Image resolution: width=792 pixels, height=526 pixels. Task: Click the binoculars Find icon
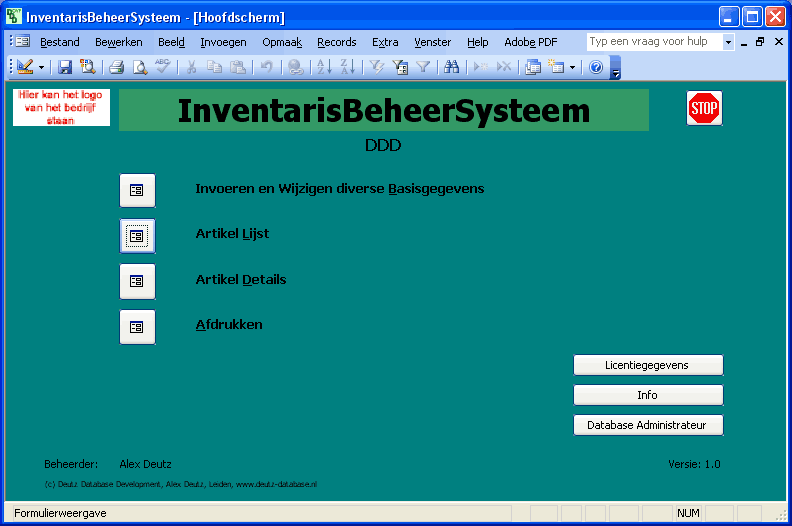[451, 67]
